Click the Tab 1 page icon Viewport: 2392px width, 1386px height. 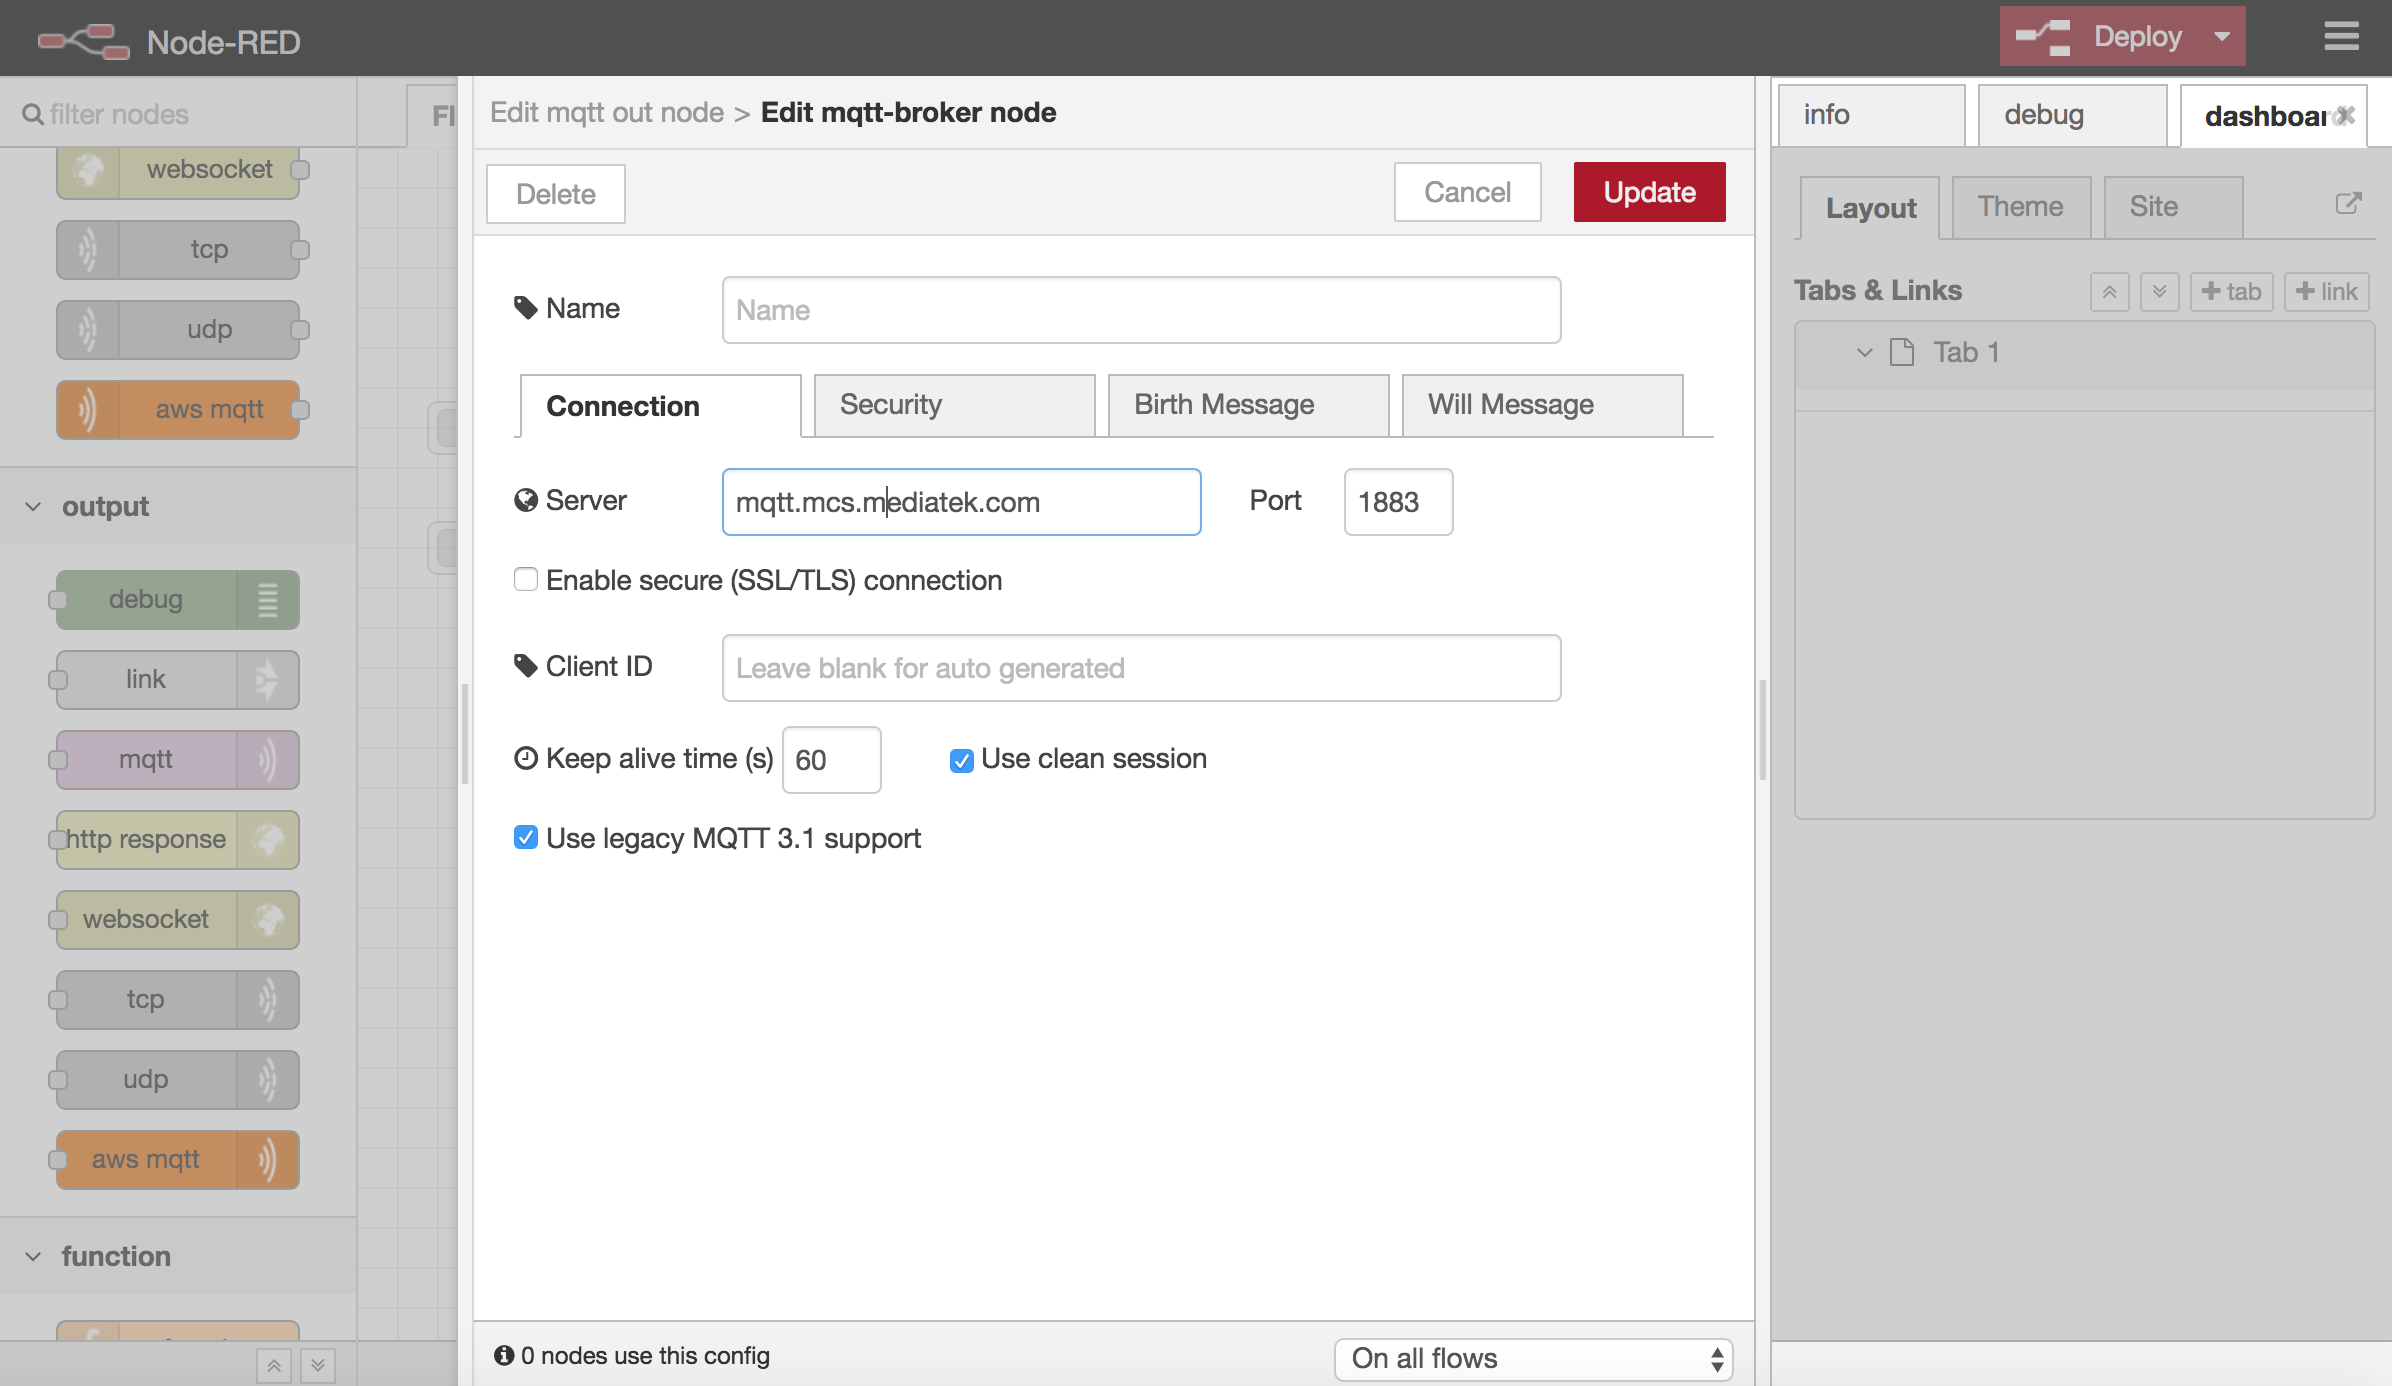(x=1901, y=352)
